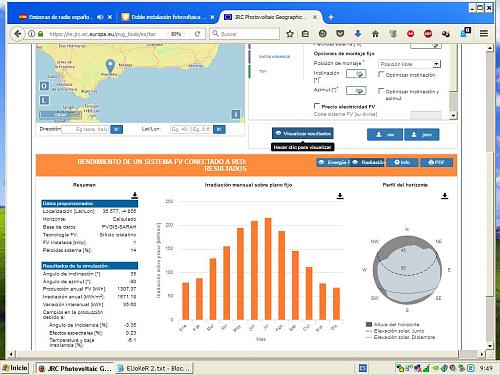Bookmark this page with the star icon
Image resolution: width=500 pixels, height=375 pixels.
[290, 34]
